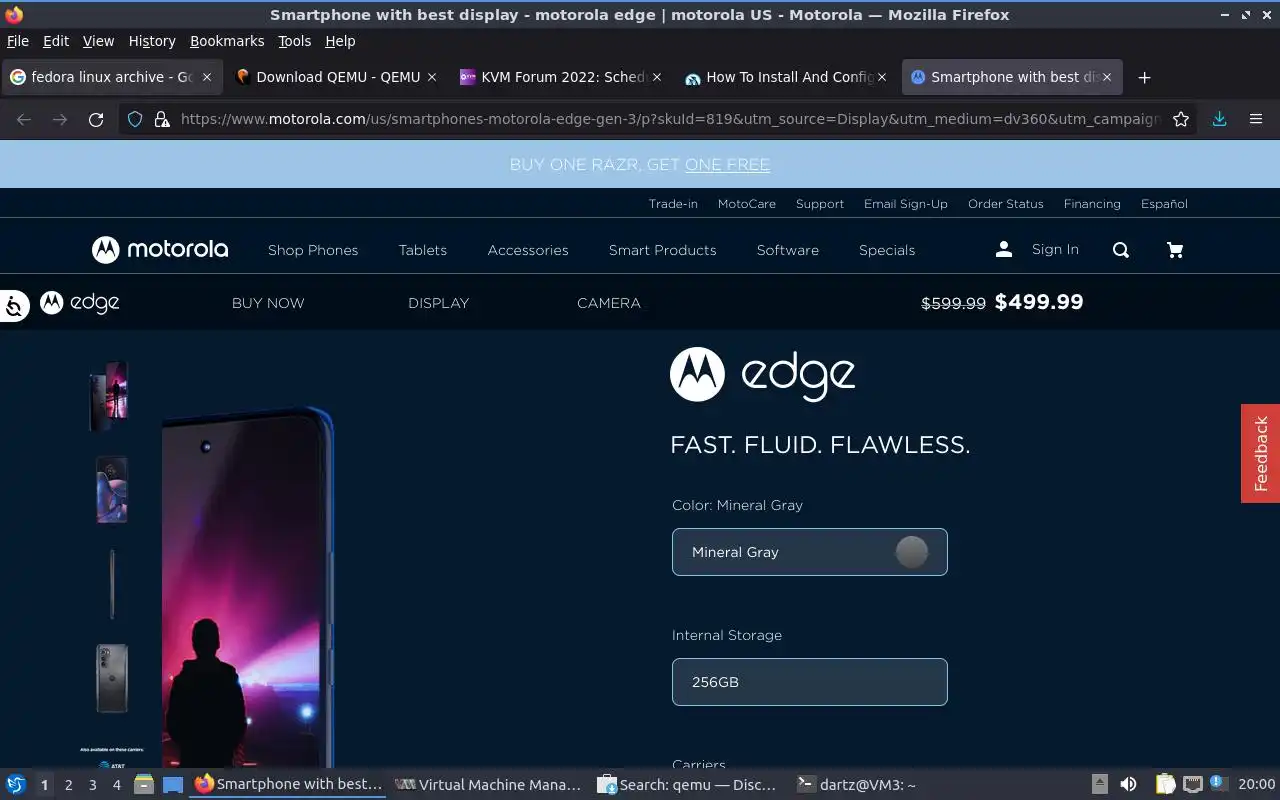Switch to How To Install And Config tab

tap(785, 77)
